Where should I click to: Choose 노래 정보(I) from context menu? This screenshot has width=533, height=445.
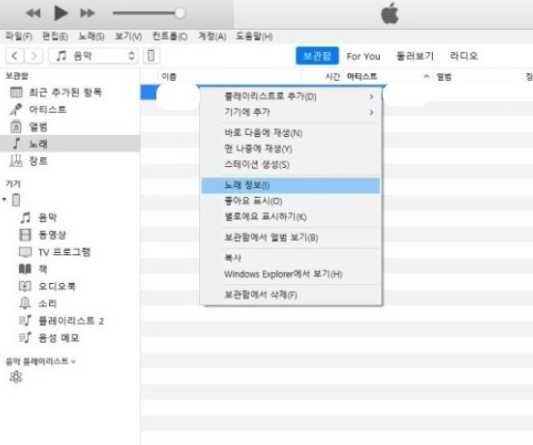click(x=291, y=185)
